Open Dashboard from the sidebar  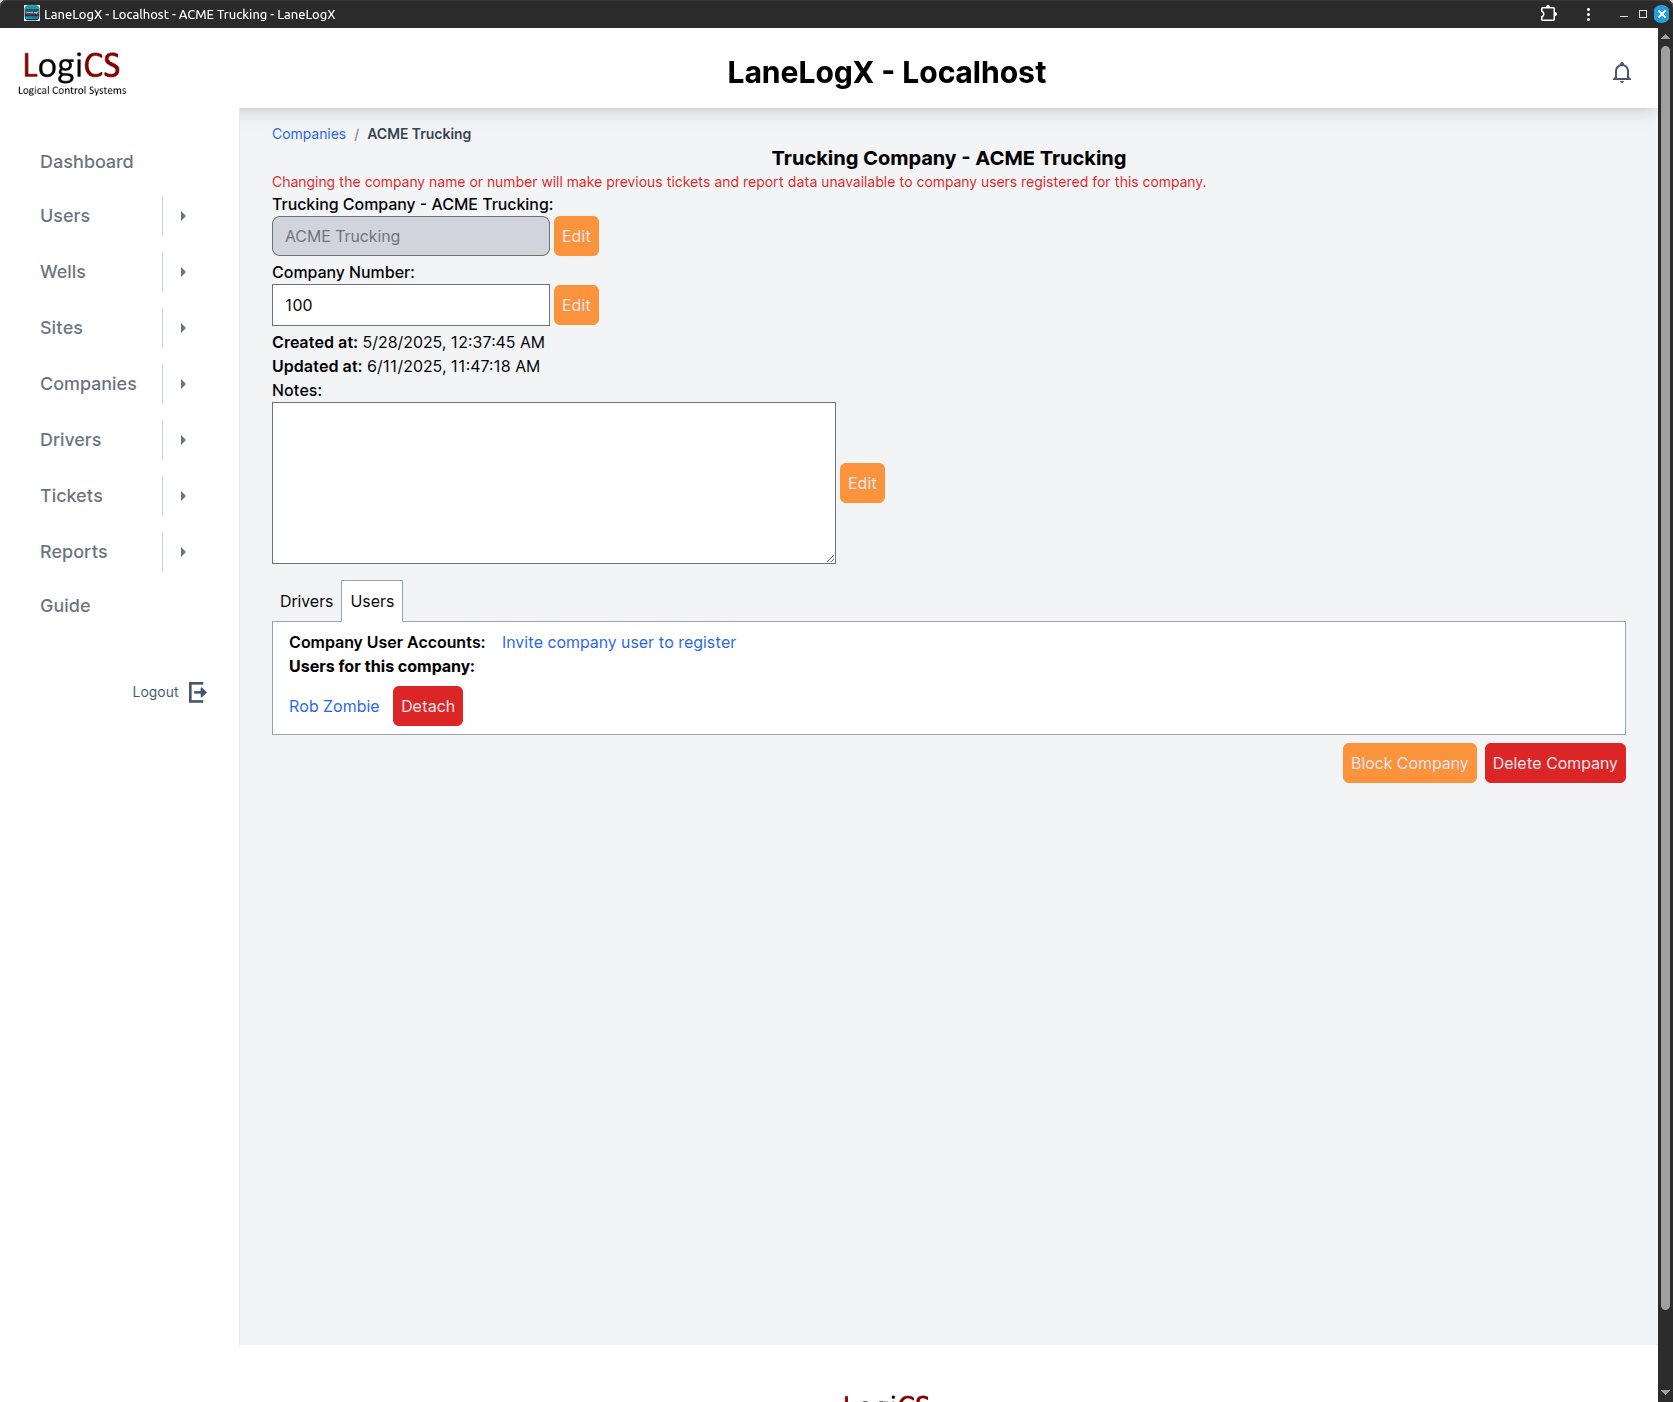click(86, 162)
